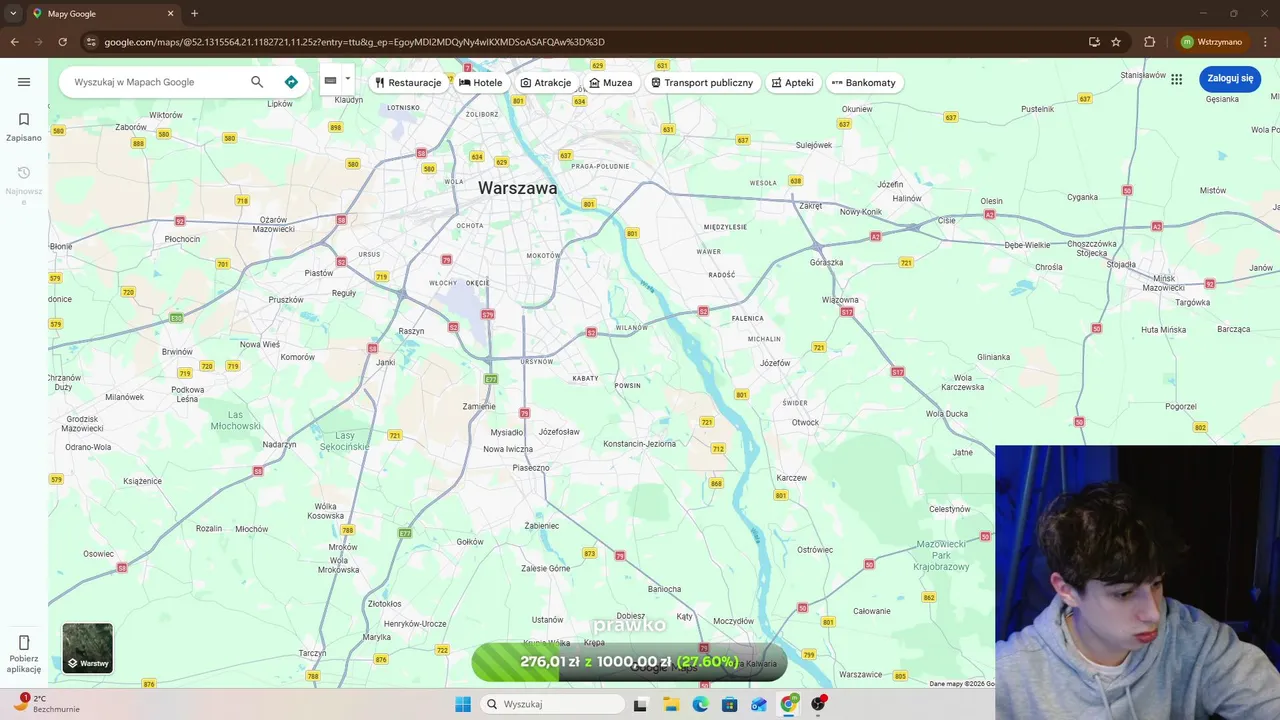Close the Mapy Google tab
The width and height of the screenshot is (1280, 720).
(170, 14)
